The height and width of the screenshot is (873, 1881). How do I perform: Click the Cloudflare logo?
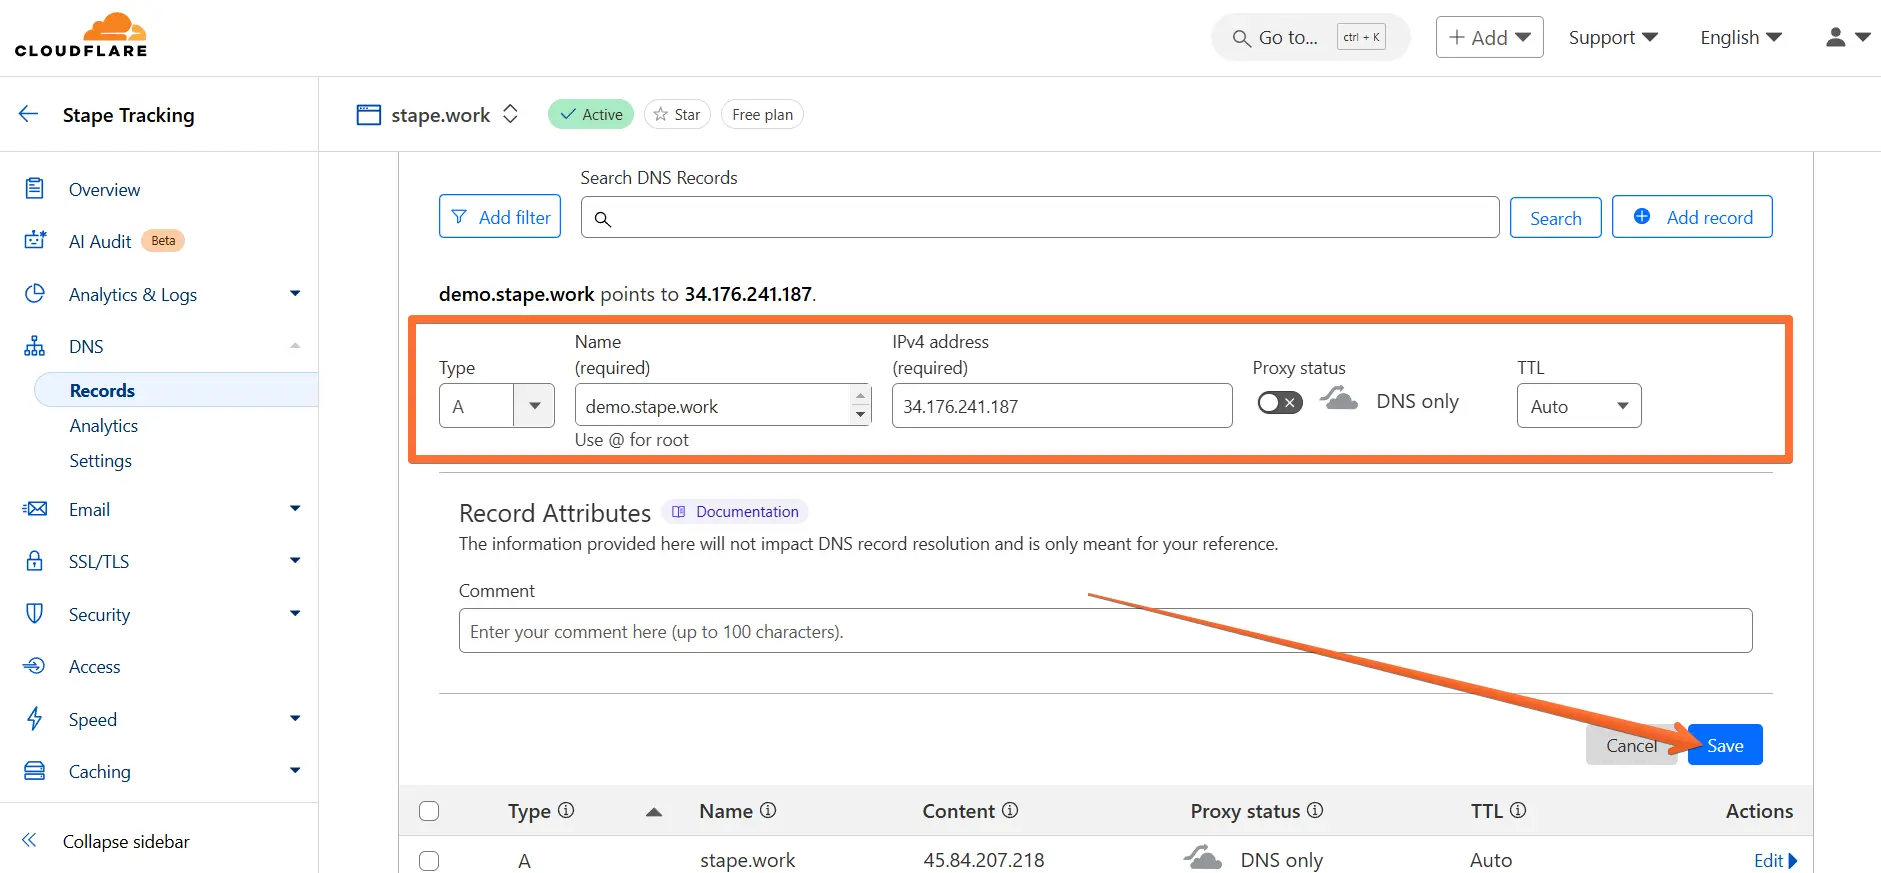click(x=81, y=35)
